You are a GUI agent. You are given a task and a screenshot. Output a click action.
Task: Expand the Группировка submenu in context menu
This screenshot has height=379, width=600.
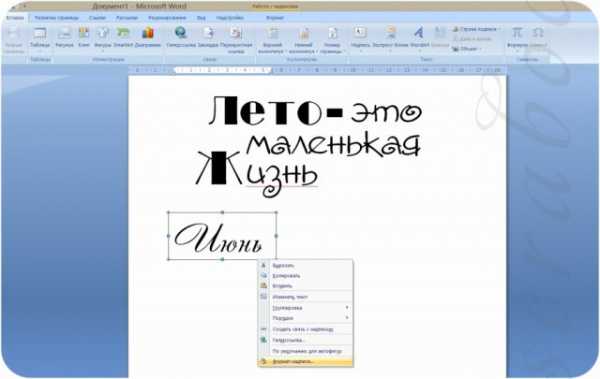click(x=305, y=308)
